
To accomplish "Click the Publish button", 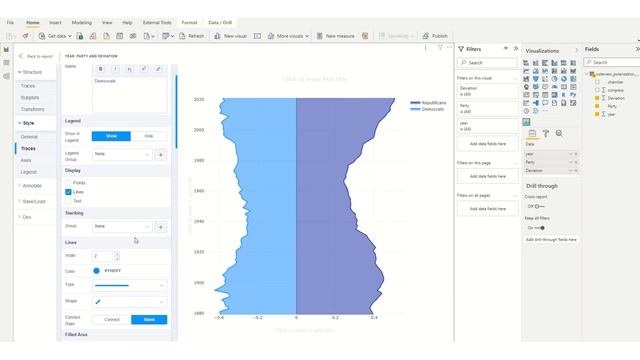I will [x=435, y=36].
